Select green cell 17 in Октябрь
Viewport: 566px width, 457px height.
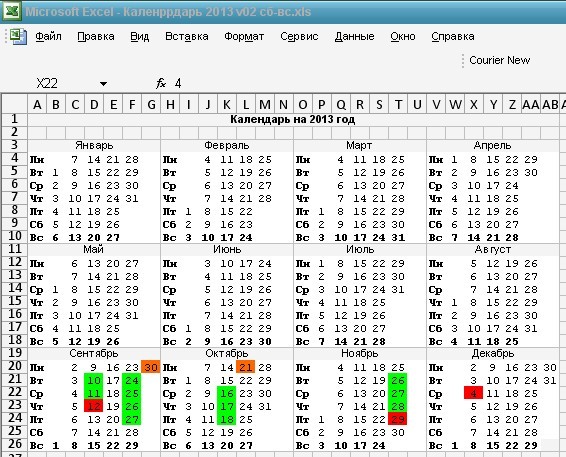(x=227, y=406)
